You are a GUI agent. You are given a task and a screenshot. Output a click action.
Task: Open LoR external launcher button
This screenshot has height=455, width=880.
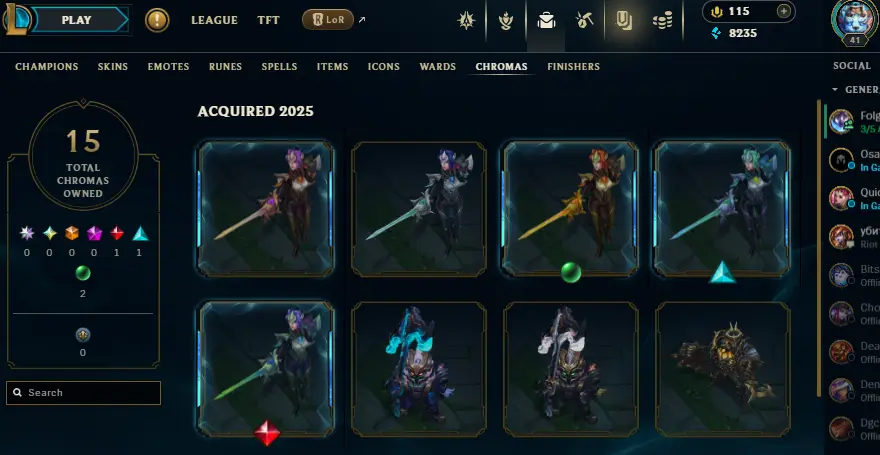pyautogui.click(x=328, y=20)
